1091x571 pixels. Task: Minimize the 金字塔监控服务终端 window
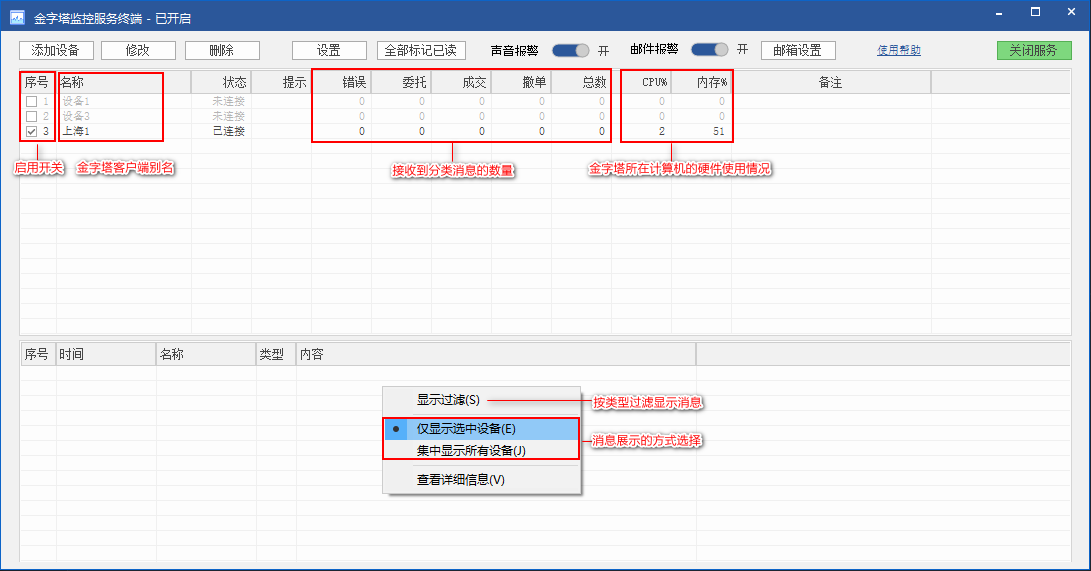coord(999,14)
